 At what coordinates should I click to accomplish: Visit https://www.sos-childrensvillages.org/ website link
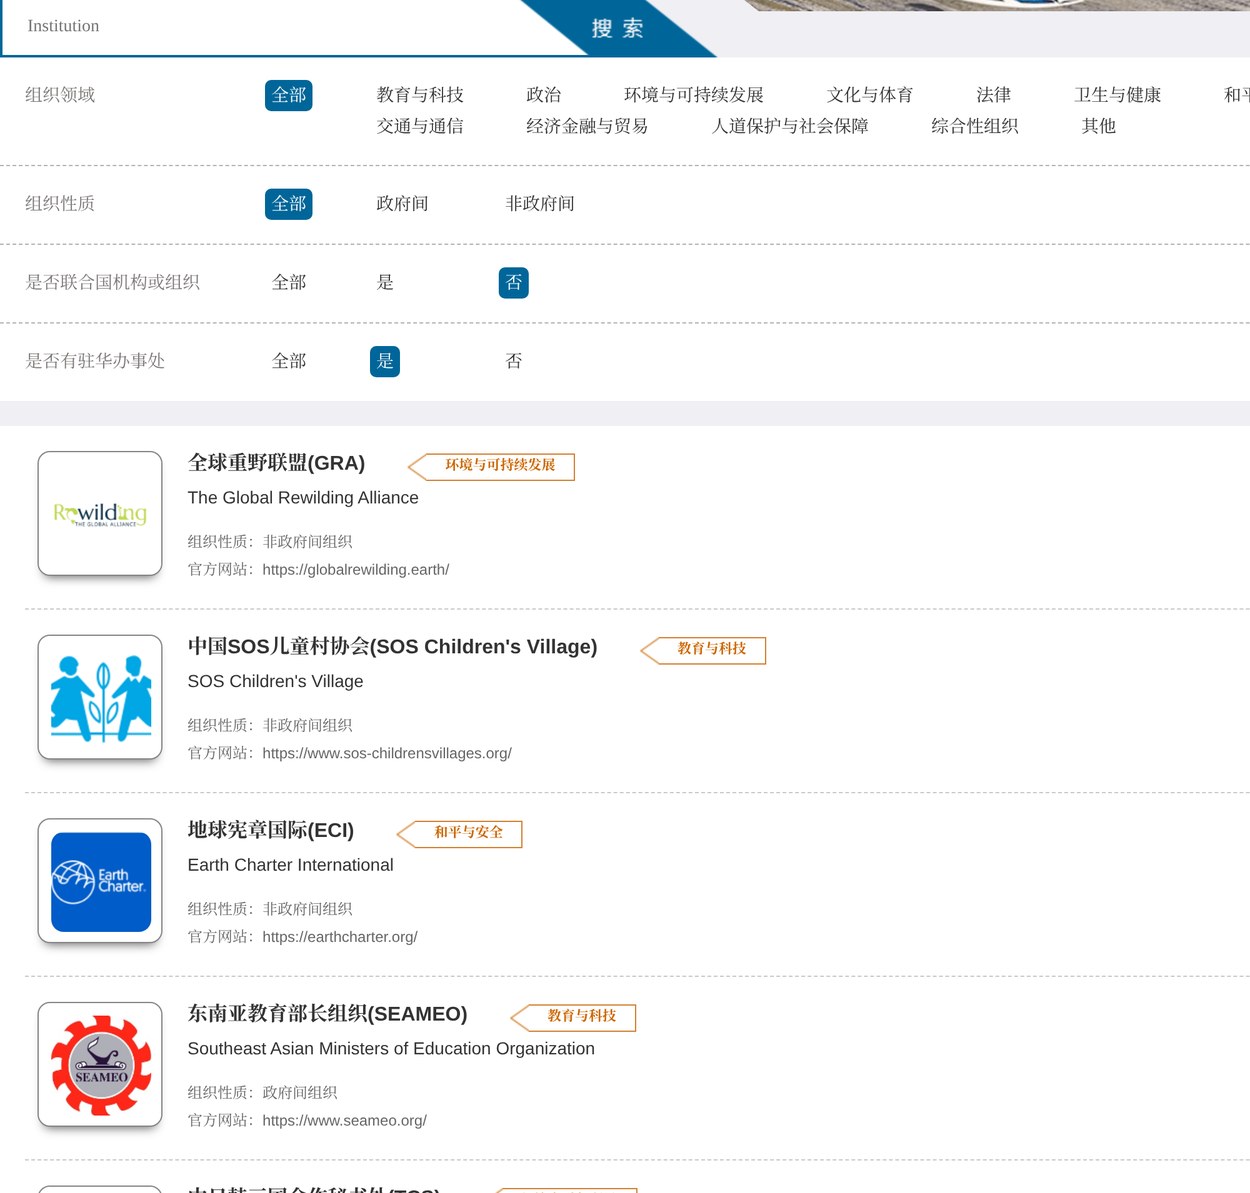pyautogui.click(x=387, y=754)
